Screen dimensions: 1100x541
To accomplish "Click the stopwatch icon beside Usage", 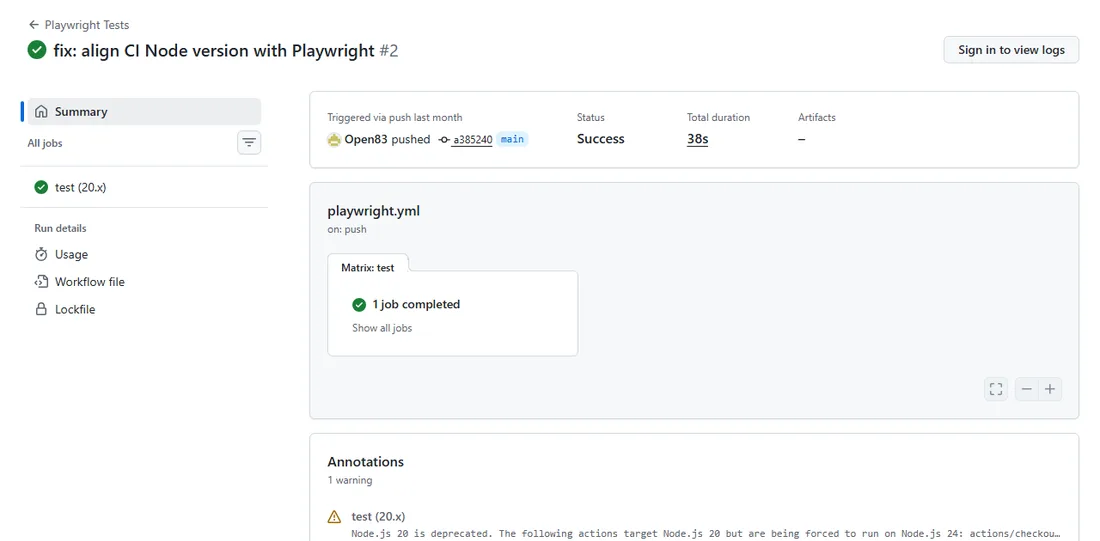I will [41, 254].
